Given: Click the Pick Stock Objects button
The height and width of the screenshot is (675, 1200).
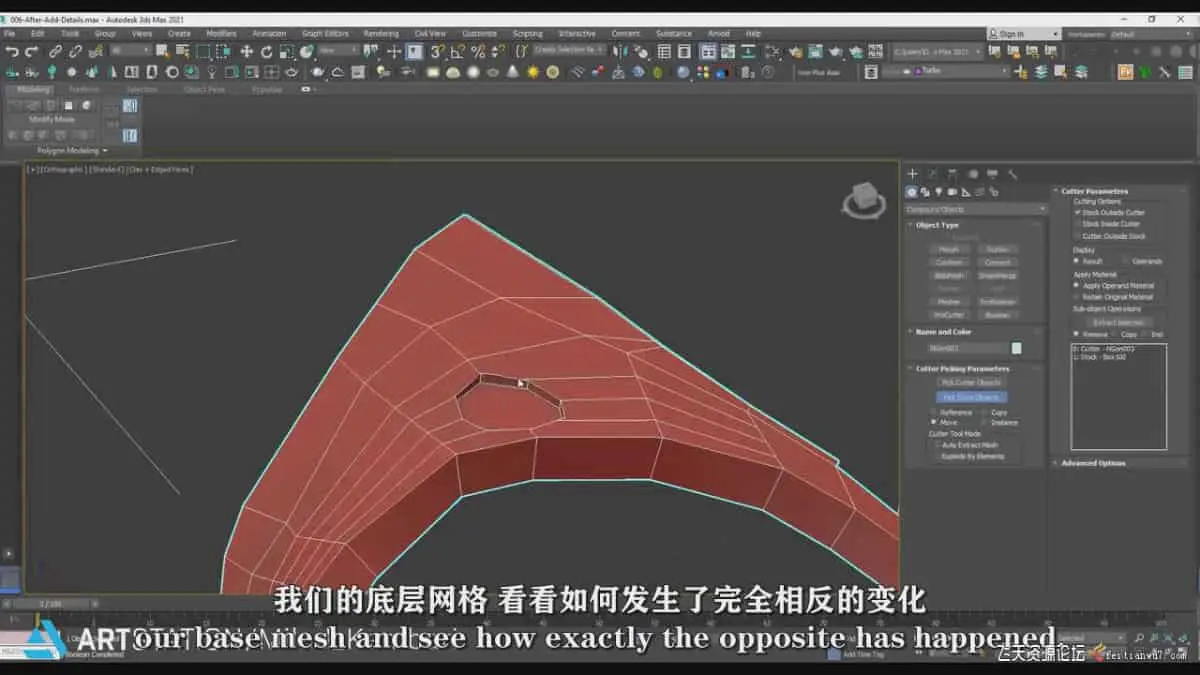Looking at the screenshot, I should pos(972,397).
